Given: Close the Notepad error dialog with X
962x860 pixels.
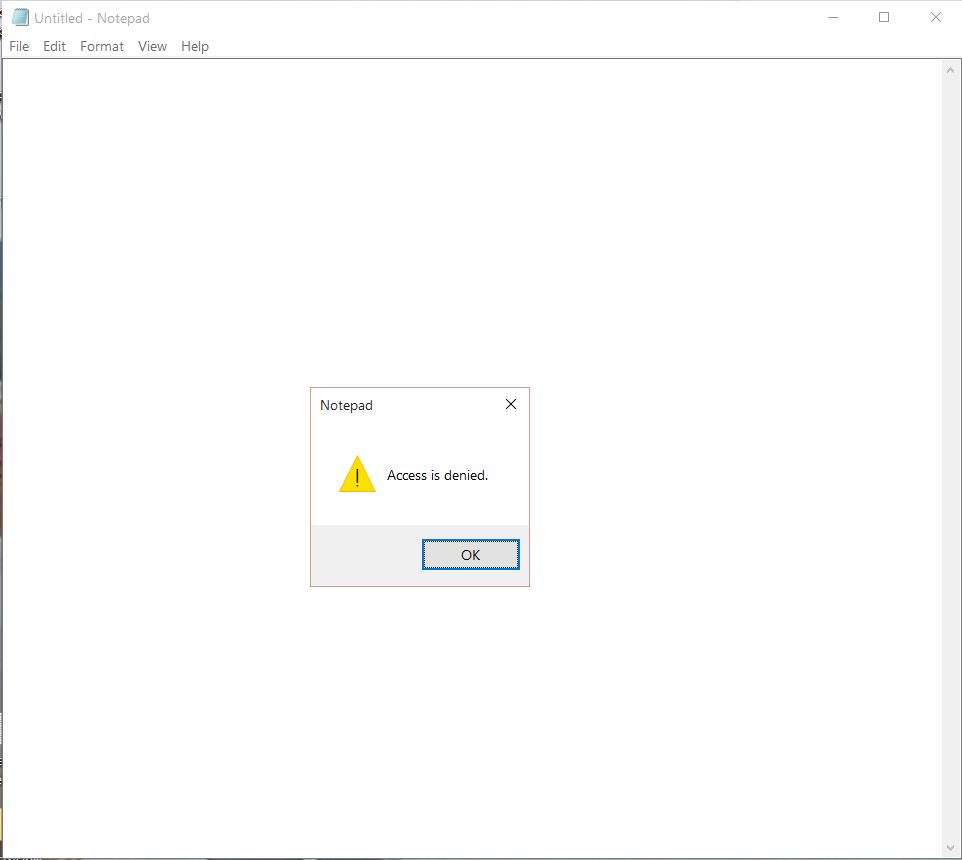Looking at the screenshot, I should [510, 404].
